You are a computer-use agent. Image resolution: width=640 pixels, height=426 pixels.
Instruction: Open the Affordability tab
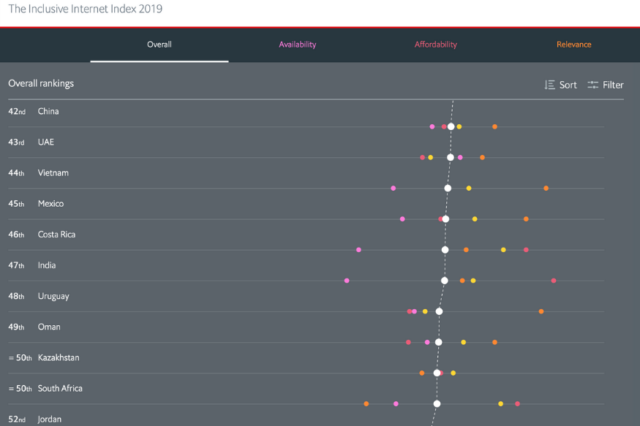click(x=436, y=44)
